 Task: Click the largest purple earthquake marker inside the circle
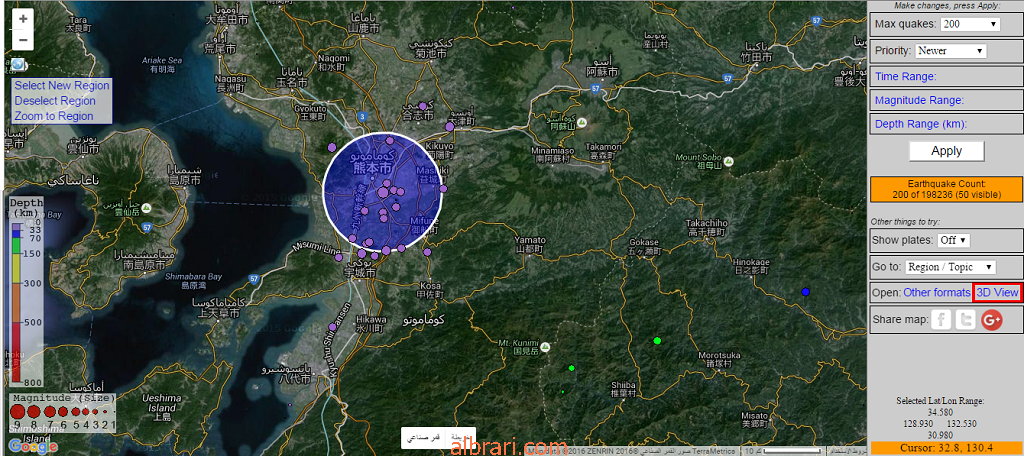coord(383,193)
